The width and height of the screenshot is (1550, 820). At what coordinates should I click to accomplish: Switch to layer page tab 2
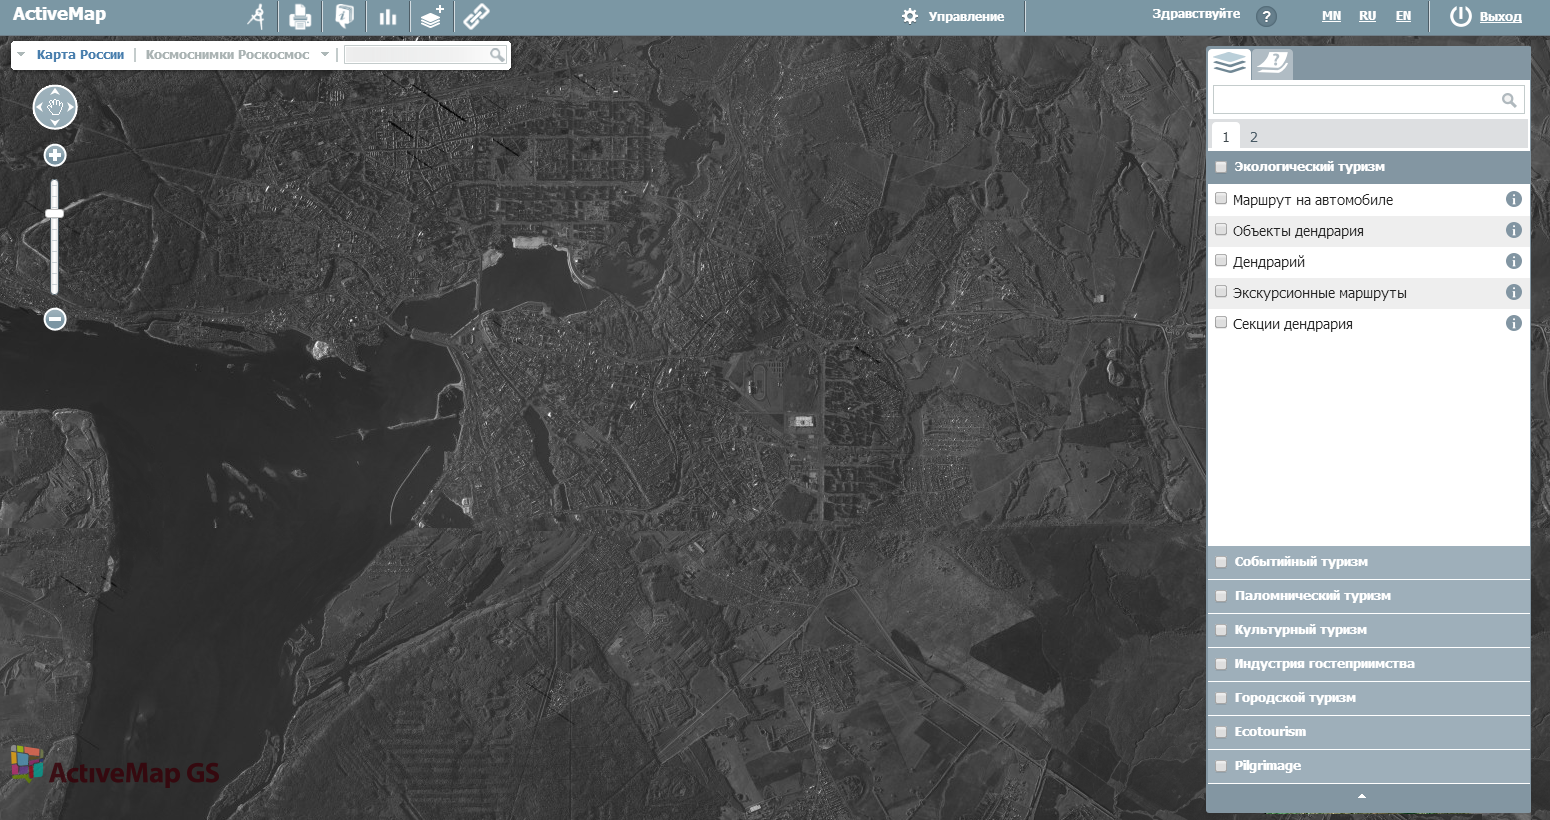pos(1253,137)
